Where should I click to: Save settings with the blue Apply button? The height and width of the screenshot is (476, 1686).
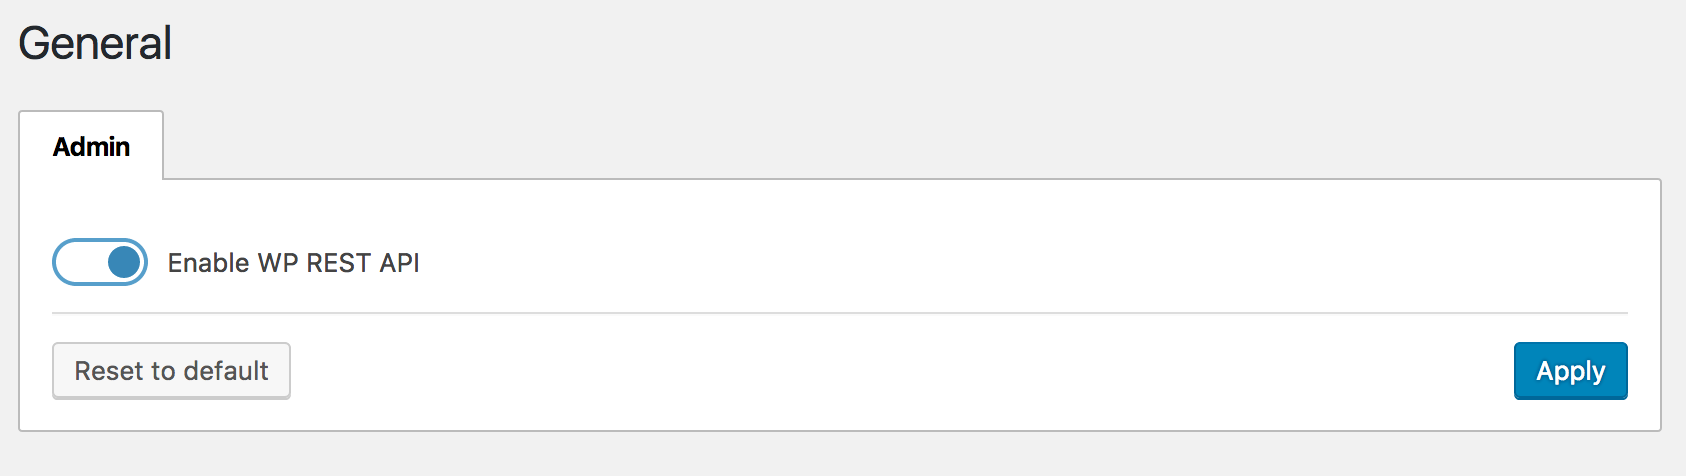pyautogui.click(x=1570, y=371)
